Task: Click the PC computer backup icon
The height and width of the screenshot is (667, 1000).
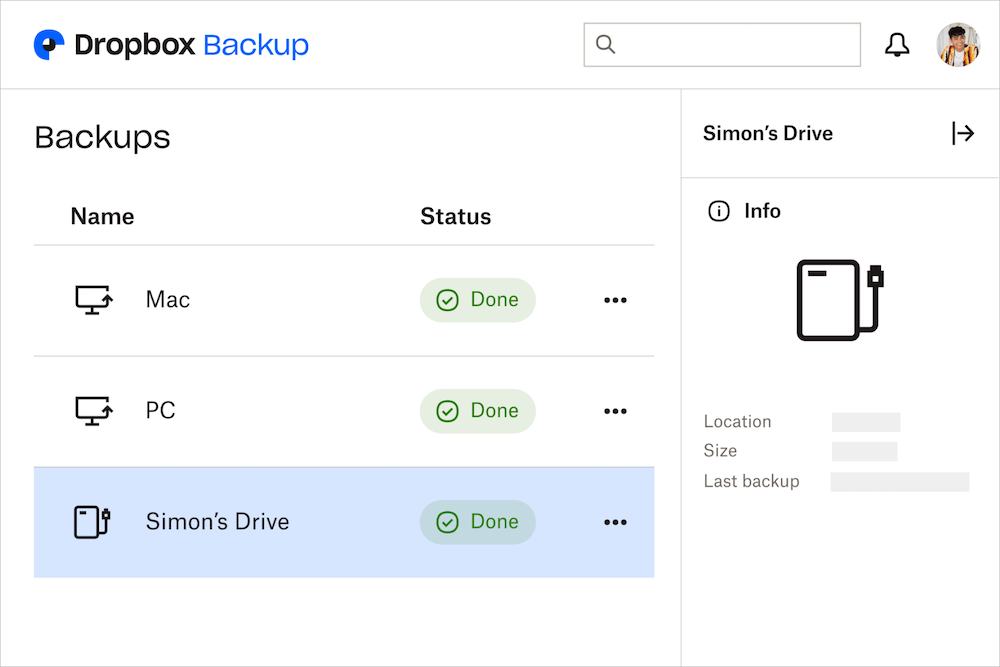Action: click(94, 411)
